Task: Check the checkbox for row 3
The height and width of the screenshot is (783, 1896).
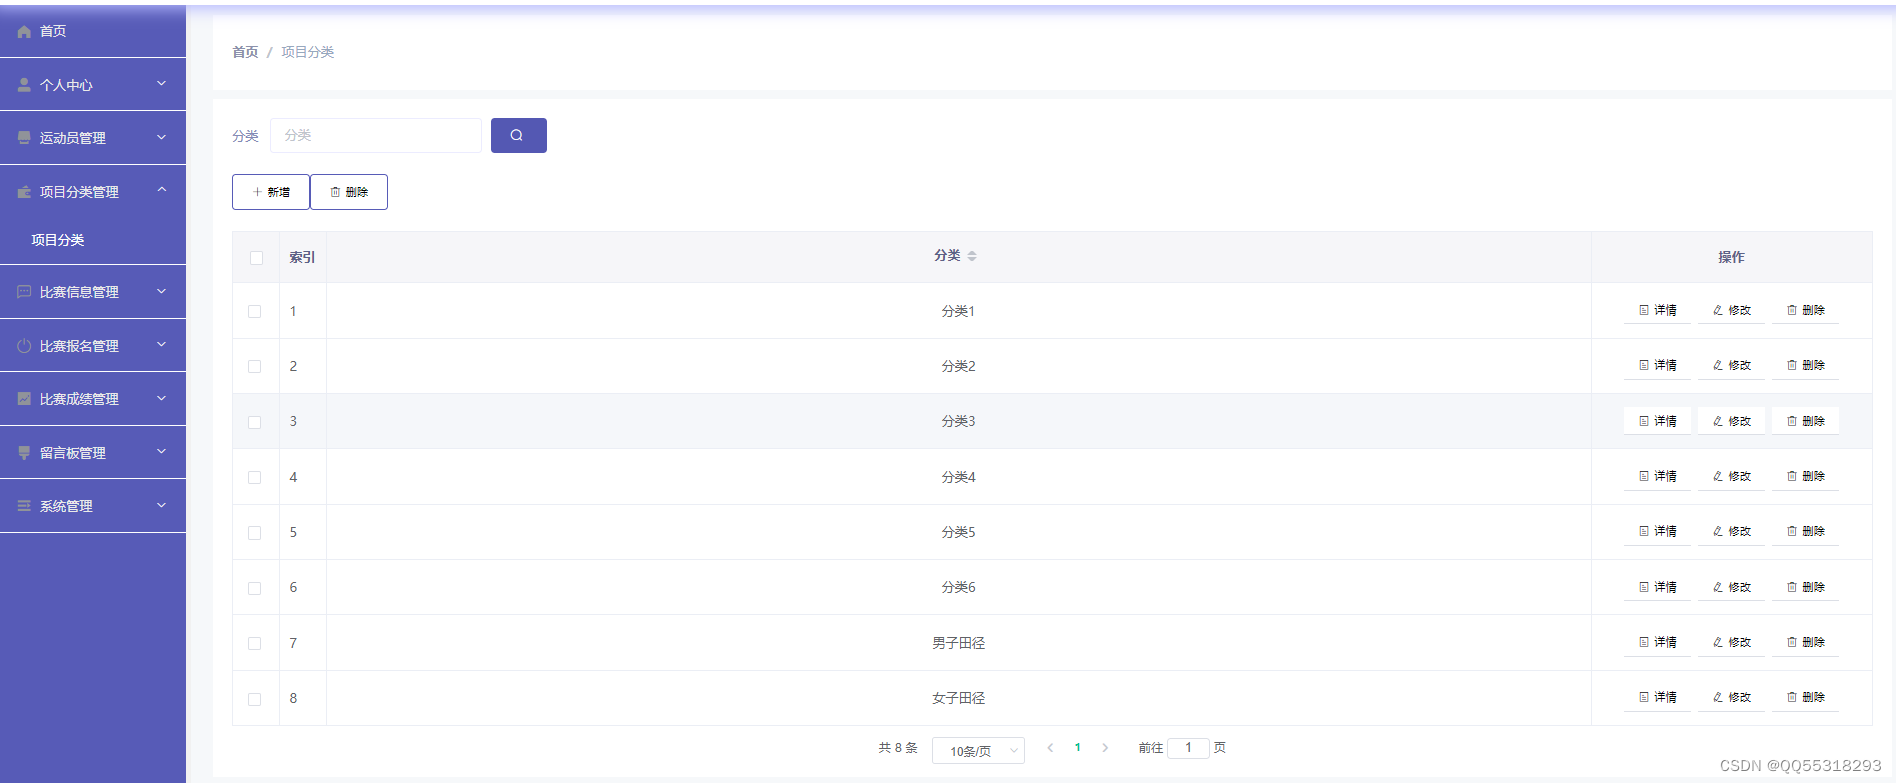Action: point(255,422)
